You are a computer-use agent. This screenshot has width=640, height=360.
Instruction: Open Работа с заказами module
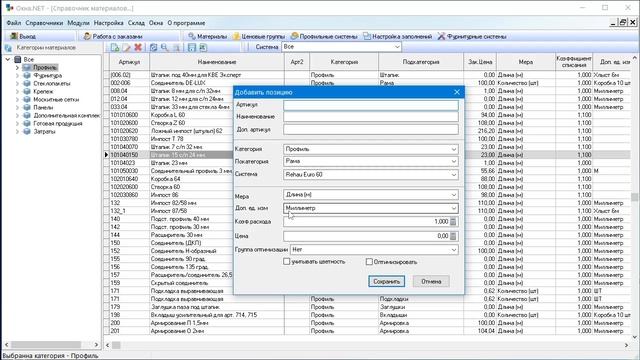point(113,36)
